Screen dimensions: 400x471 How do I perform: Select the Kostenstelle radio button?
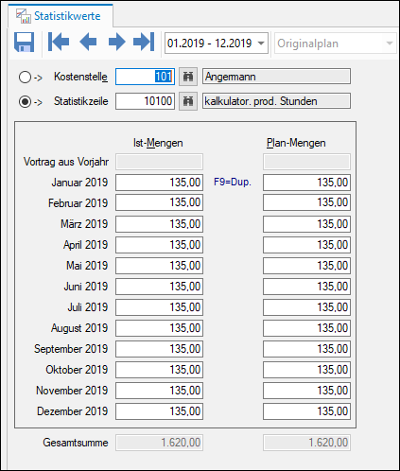25,77
